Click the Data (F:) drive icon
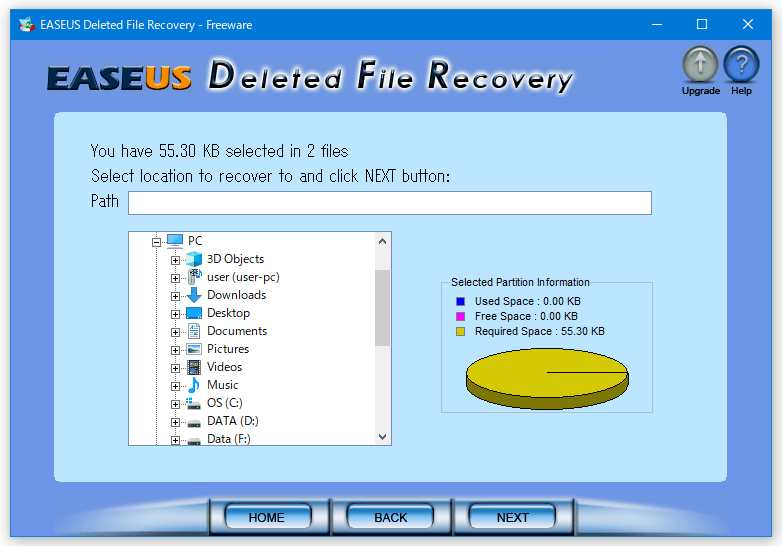 (x=194, y=440)
